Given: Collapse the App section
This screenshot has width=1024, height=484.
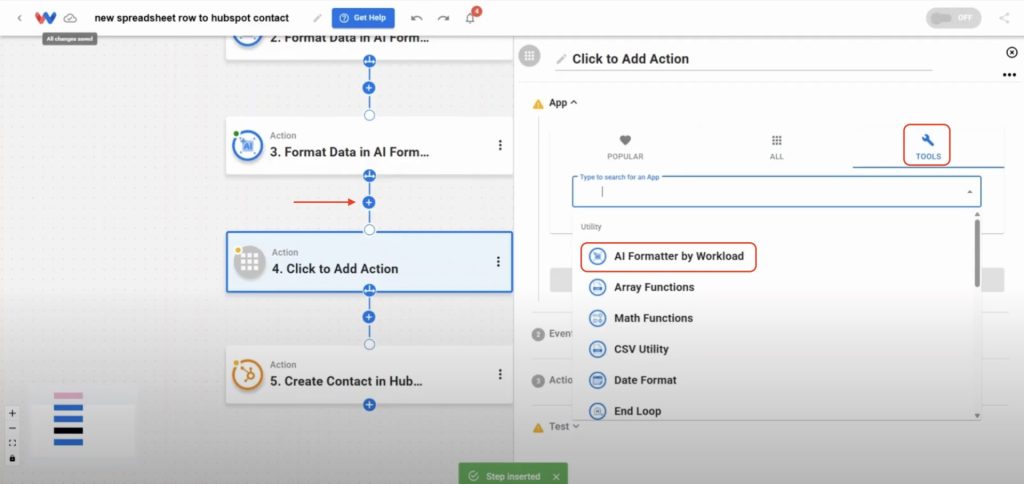Looking at the screenshot, I should point(563,103).
